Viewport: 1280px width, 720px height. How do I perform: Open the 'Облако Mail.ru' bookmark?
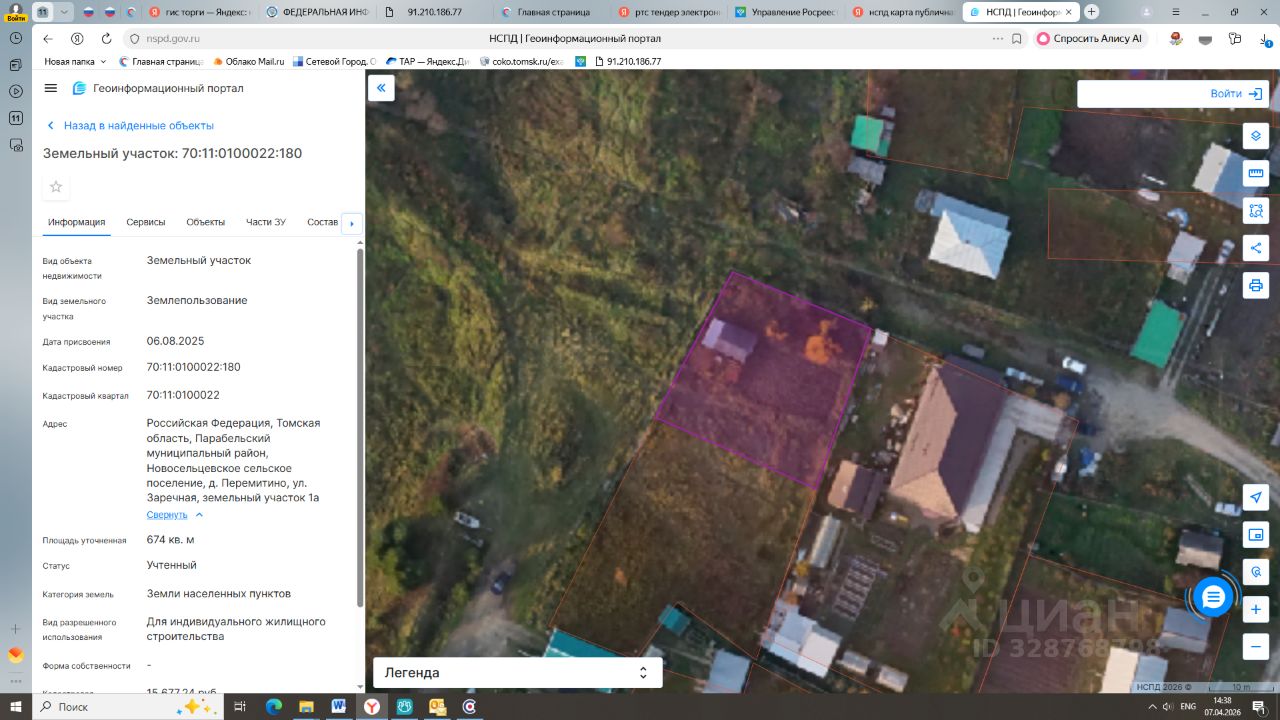[249, 61]
